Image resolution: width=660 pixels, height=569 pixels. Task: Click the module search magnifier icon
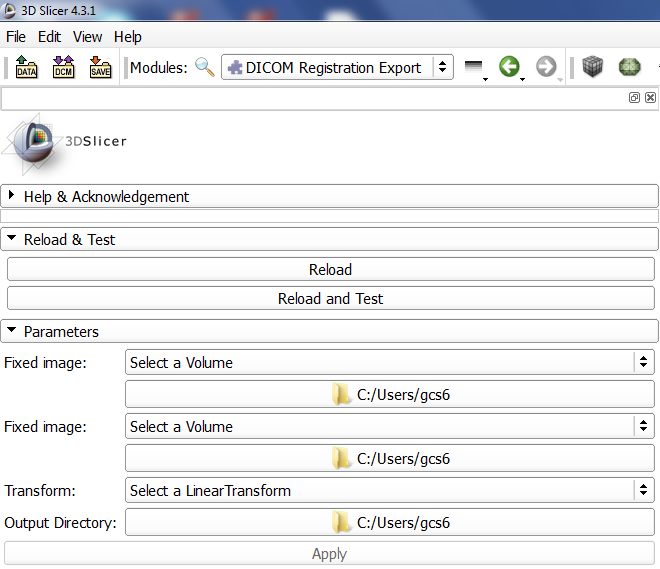pyautogui.click(x=204, y=68)
